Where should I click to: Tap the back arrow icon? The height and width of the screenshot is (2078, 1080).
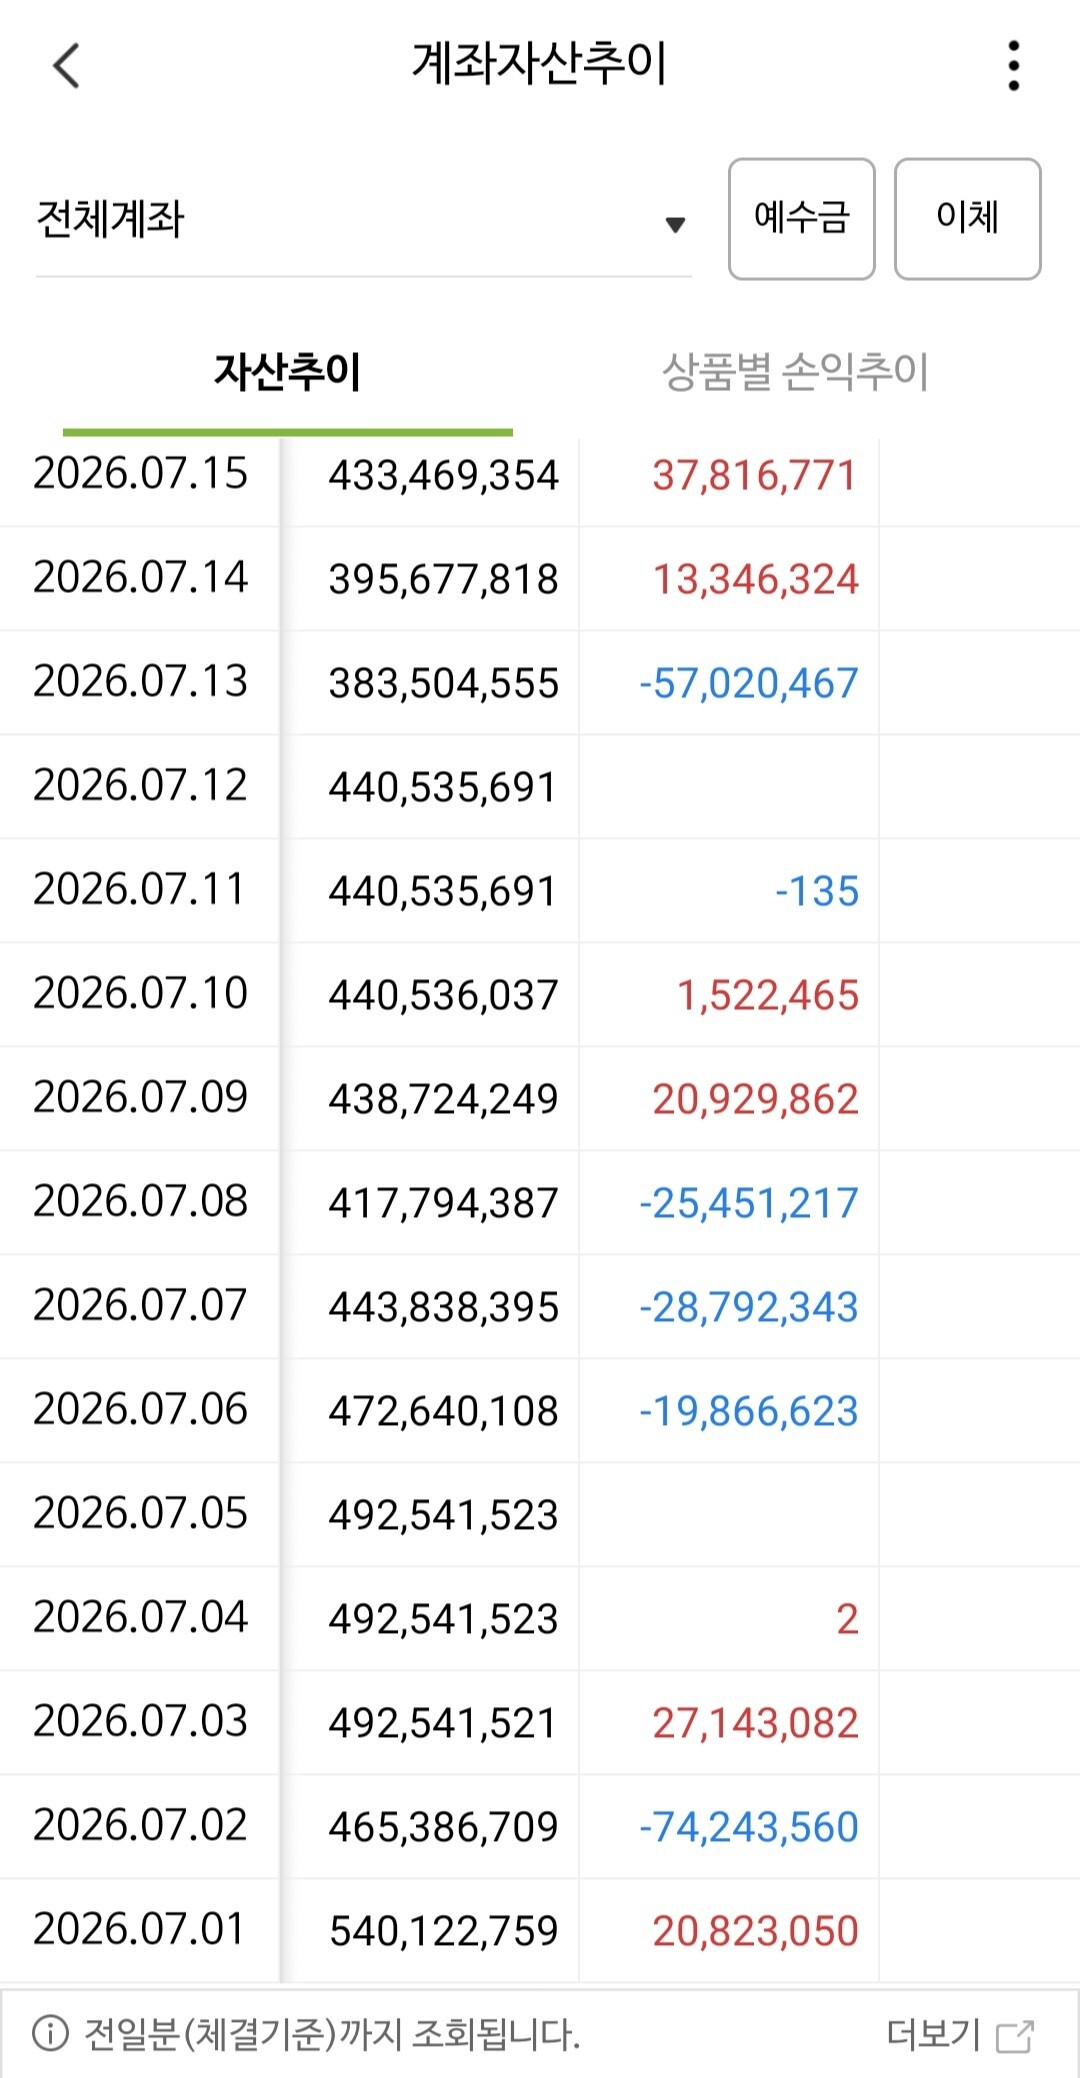(x=66, y=66)
